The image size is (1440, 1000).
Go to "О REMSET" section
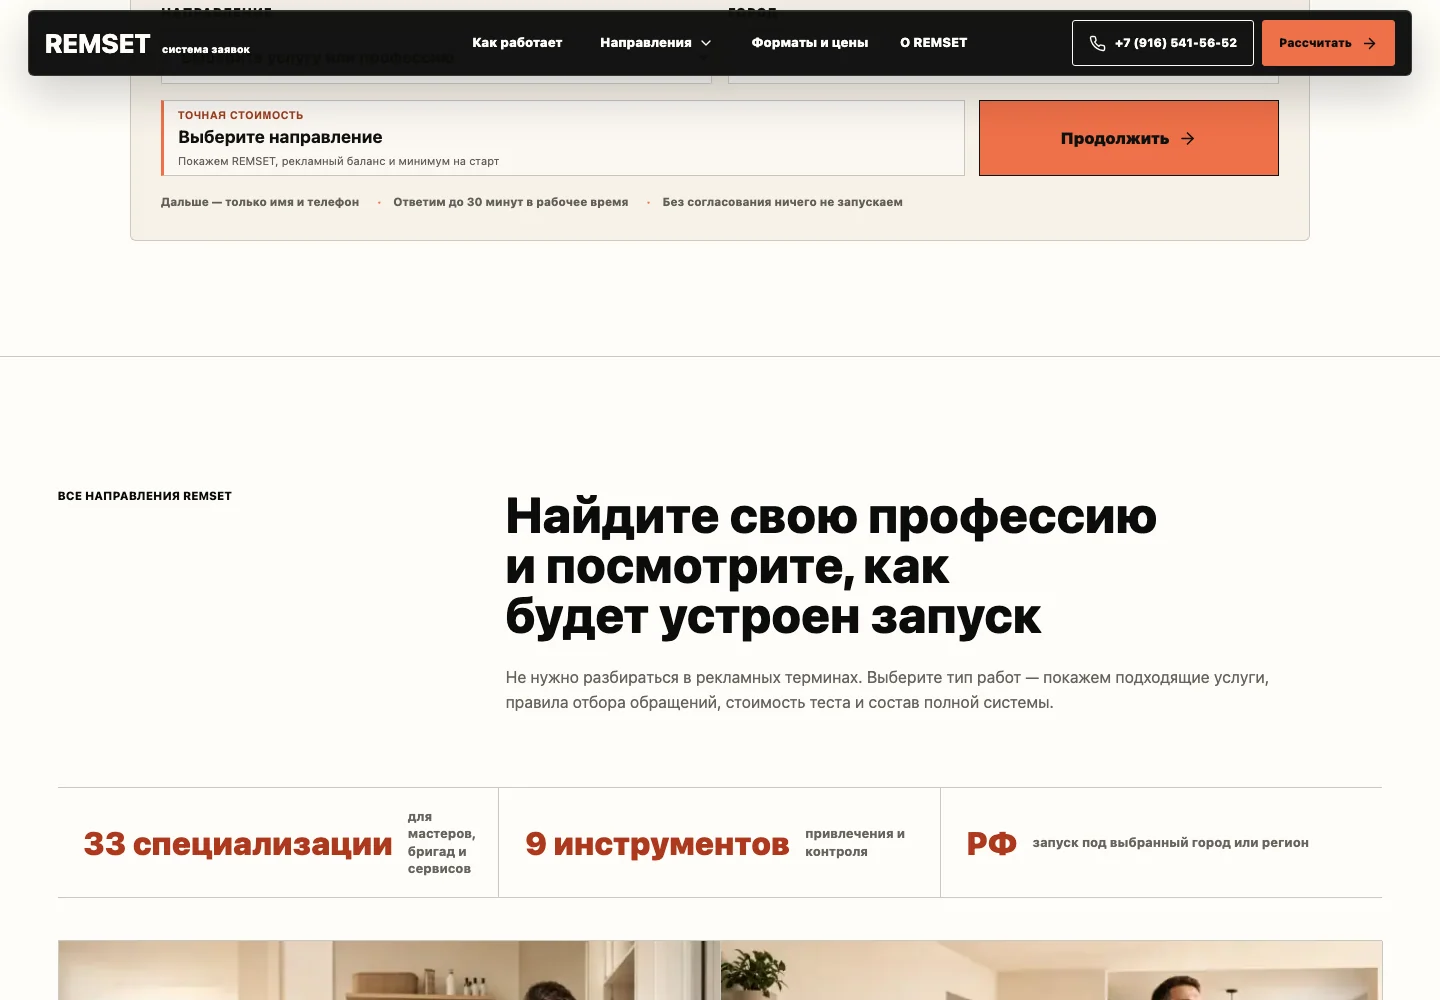click(x=933, y=43)
